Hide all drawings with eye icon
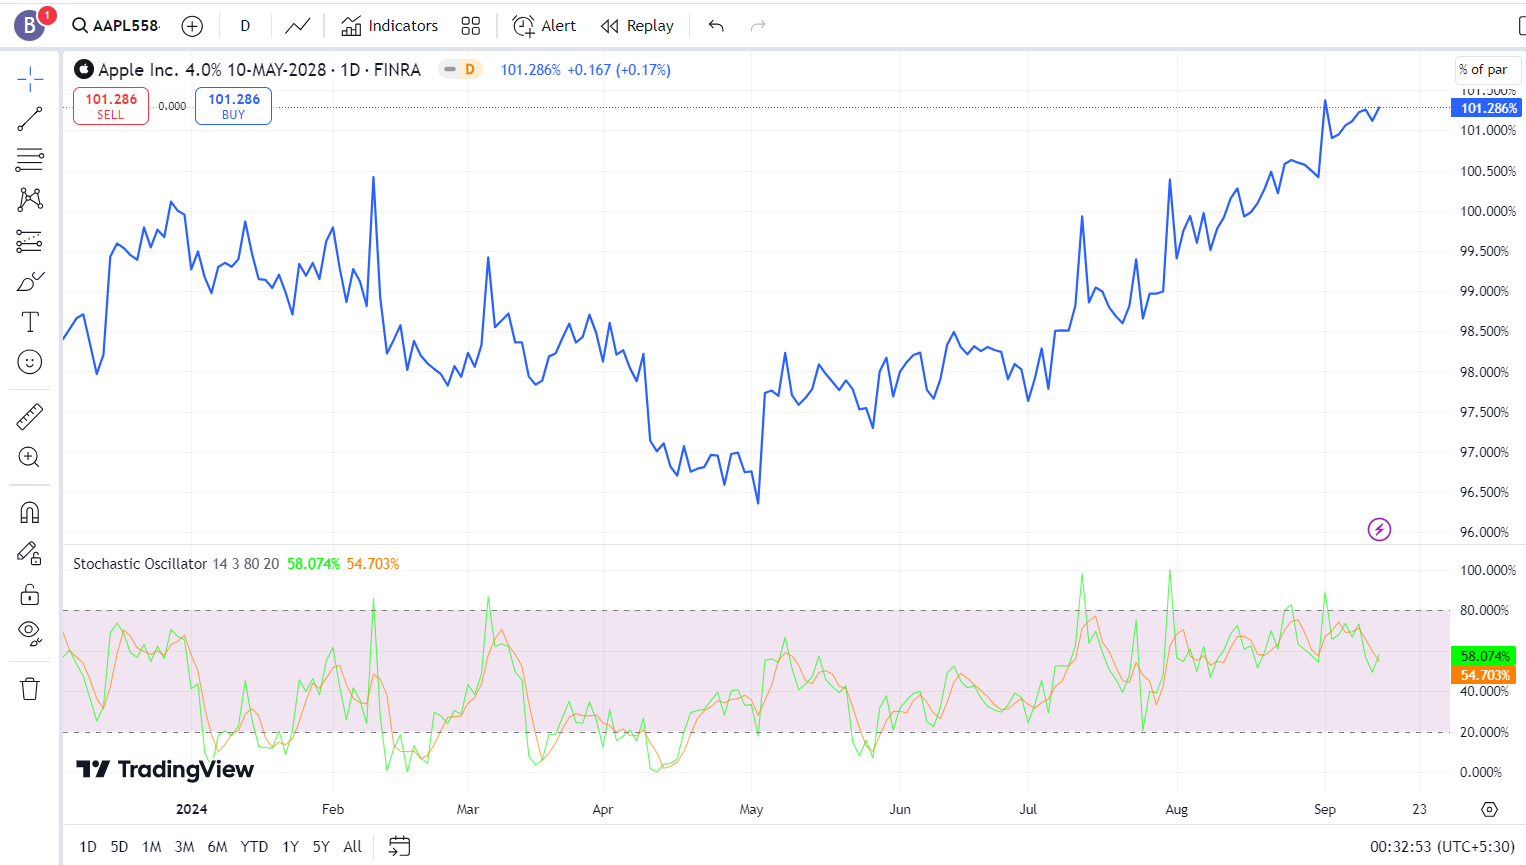The image size is (1526, 865). (30, 633)
